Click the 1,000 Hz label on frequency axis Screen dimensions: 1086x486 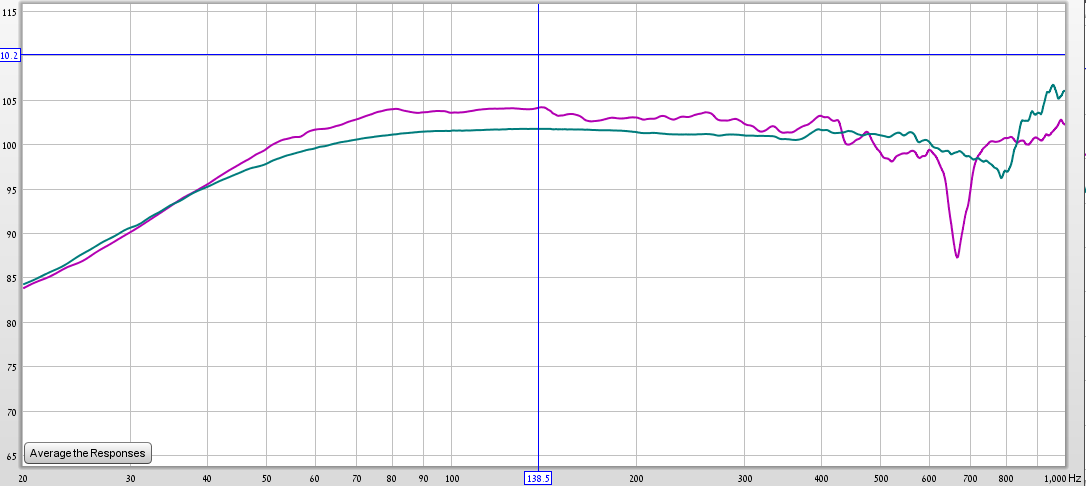coord(1062,478)
